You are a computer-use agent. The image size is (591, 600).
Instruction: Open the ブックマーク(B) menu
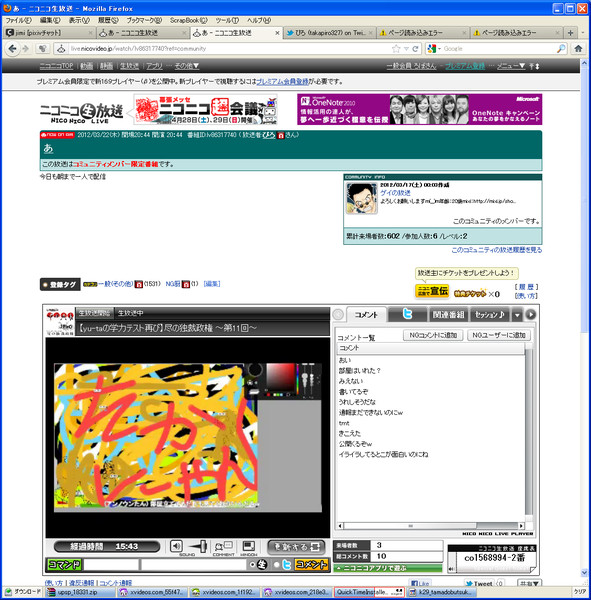click(144, 20)
